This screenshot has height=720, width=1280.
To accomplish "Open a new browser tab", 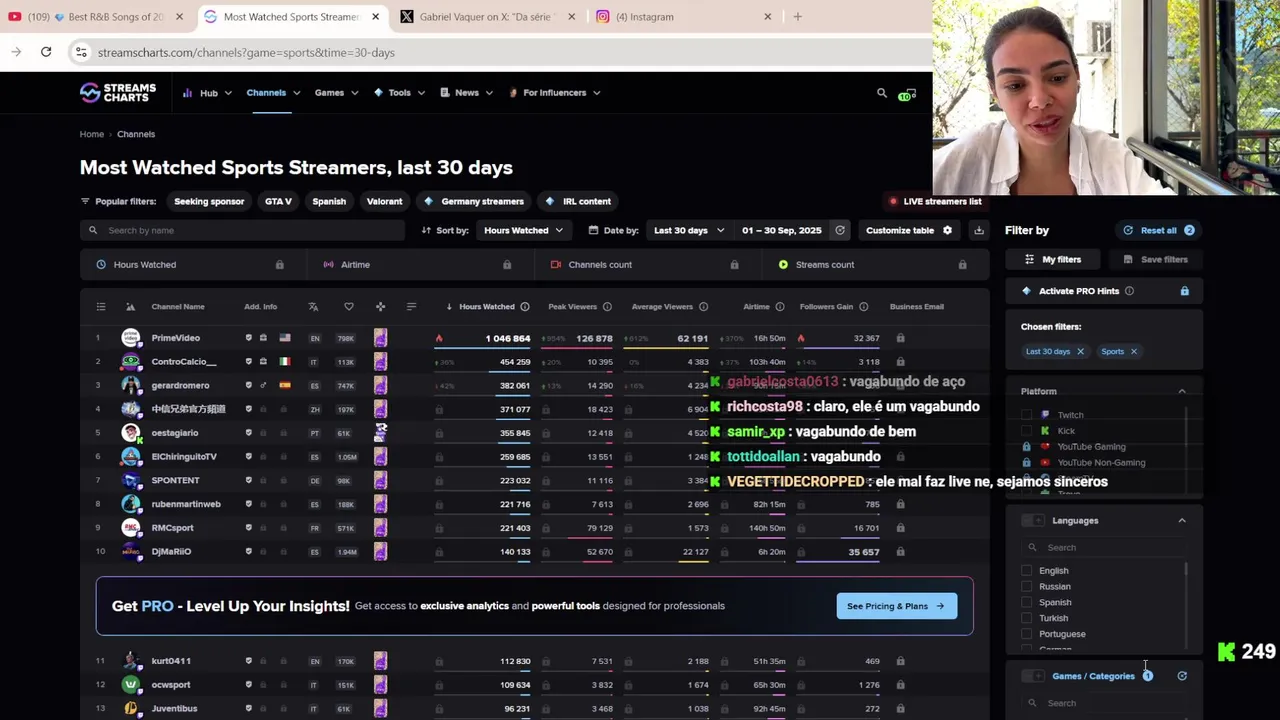I will [797, 17].
